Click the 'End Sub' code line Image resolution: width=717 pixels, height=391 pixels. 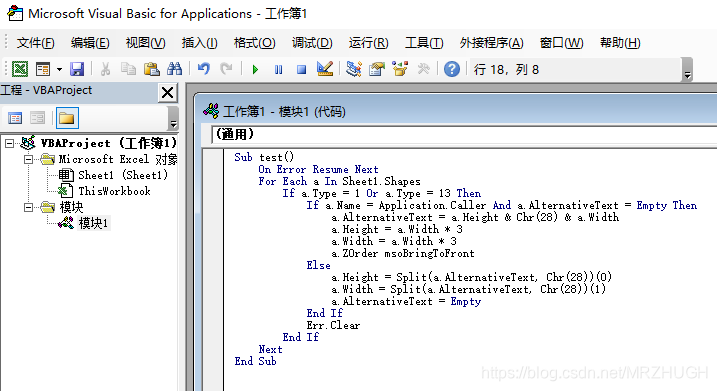[255, 361]
